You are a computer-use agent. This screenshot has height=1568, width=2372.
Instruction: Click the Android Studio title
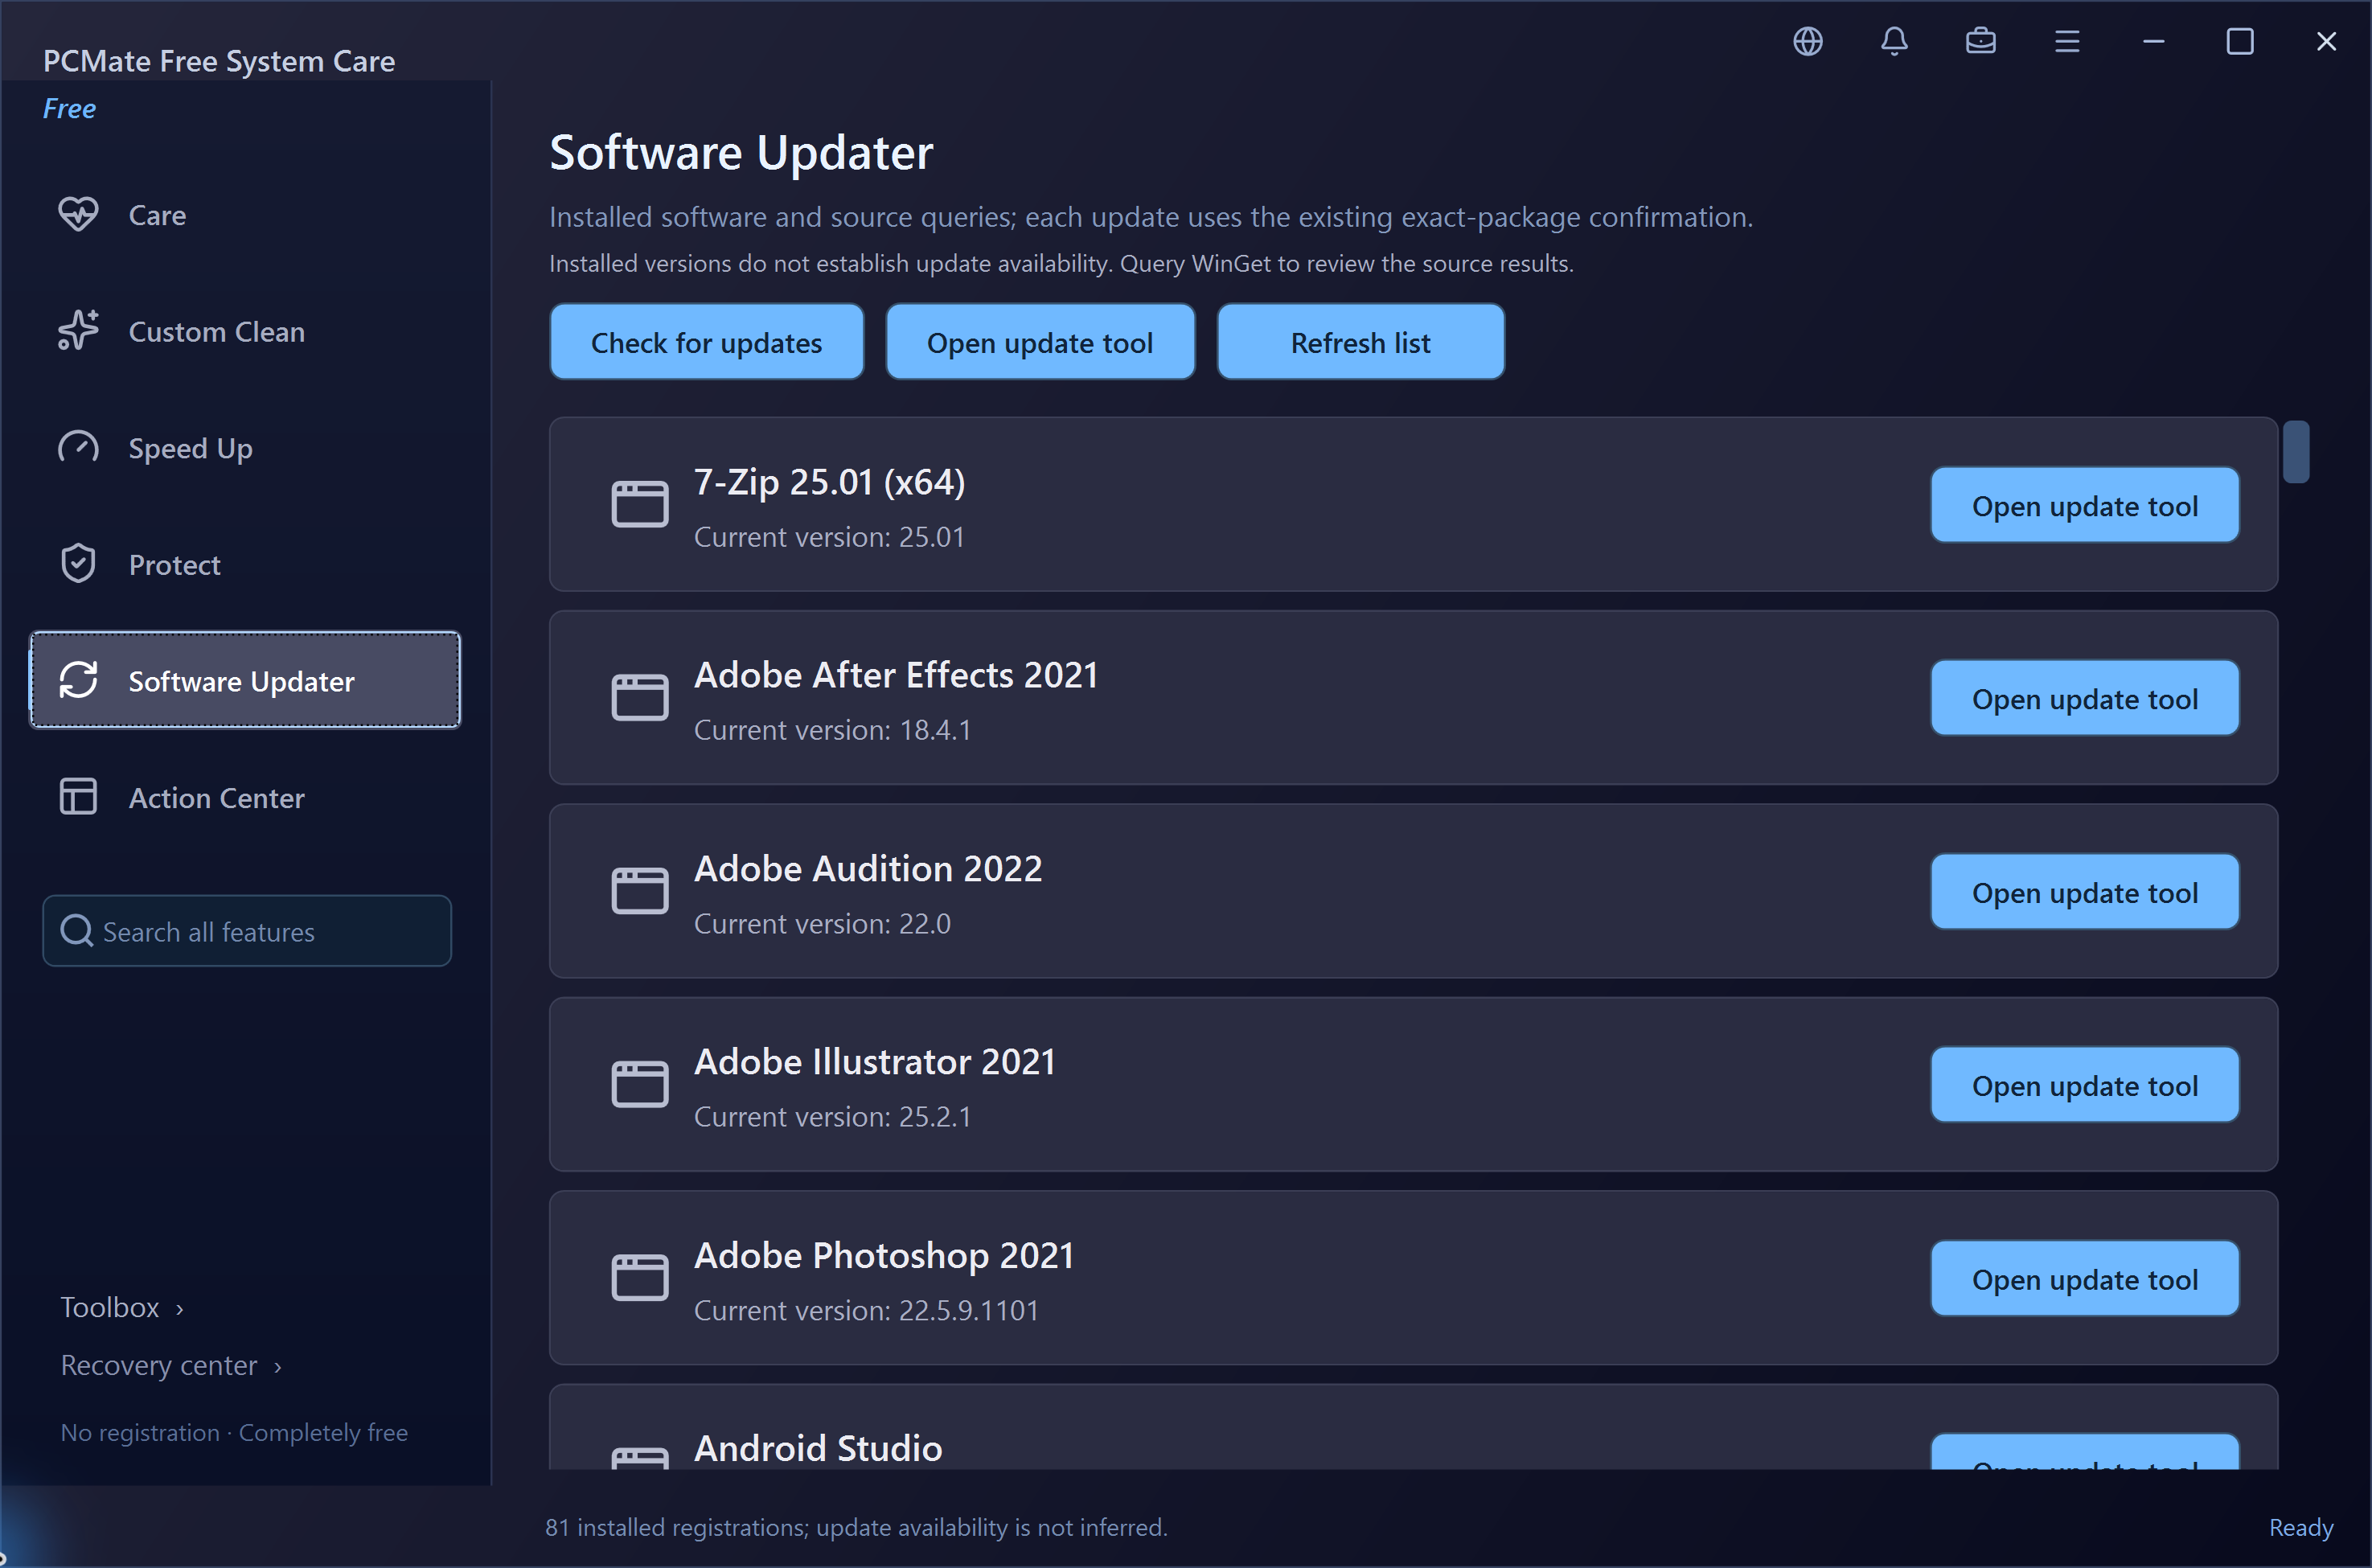pos(818,1448)
